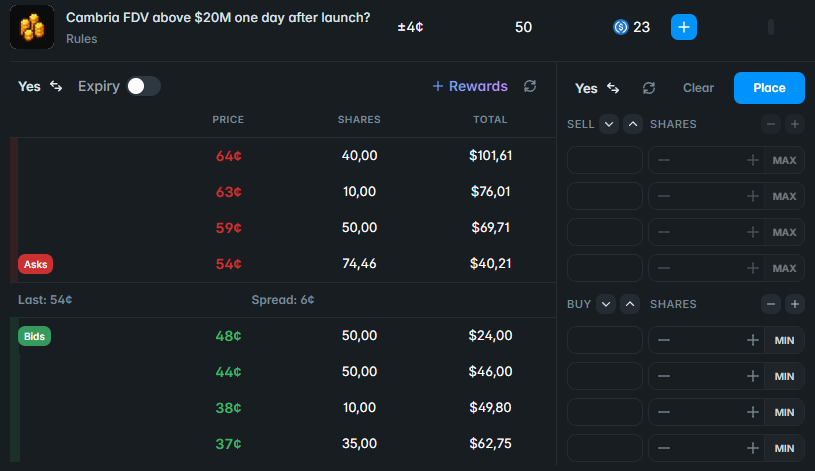
Task: Click the $101,61 total value
Action: pos(490,155)
